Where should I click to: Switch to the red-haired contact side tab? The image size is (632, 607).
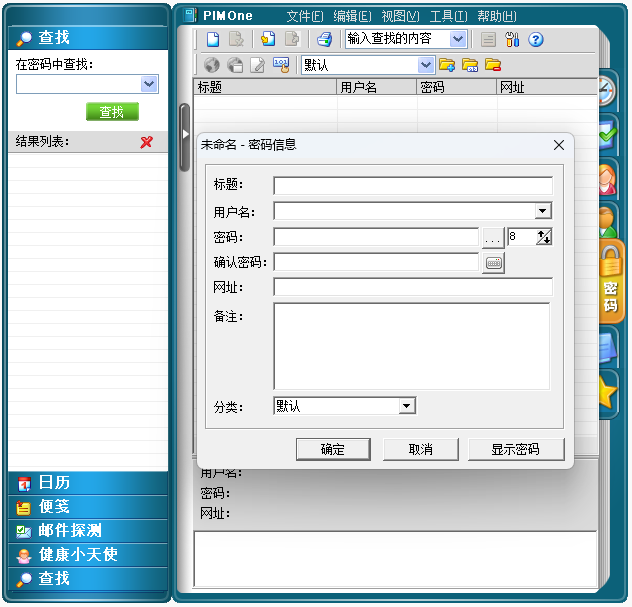pos(608,180)
